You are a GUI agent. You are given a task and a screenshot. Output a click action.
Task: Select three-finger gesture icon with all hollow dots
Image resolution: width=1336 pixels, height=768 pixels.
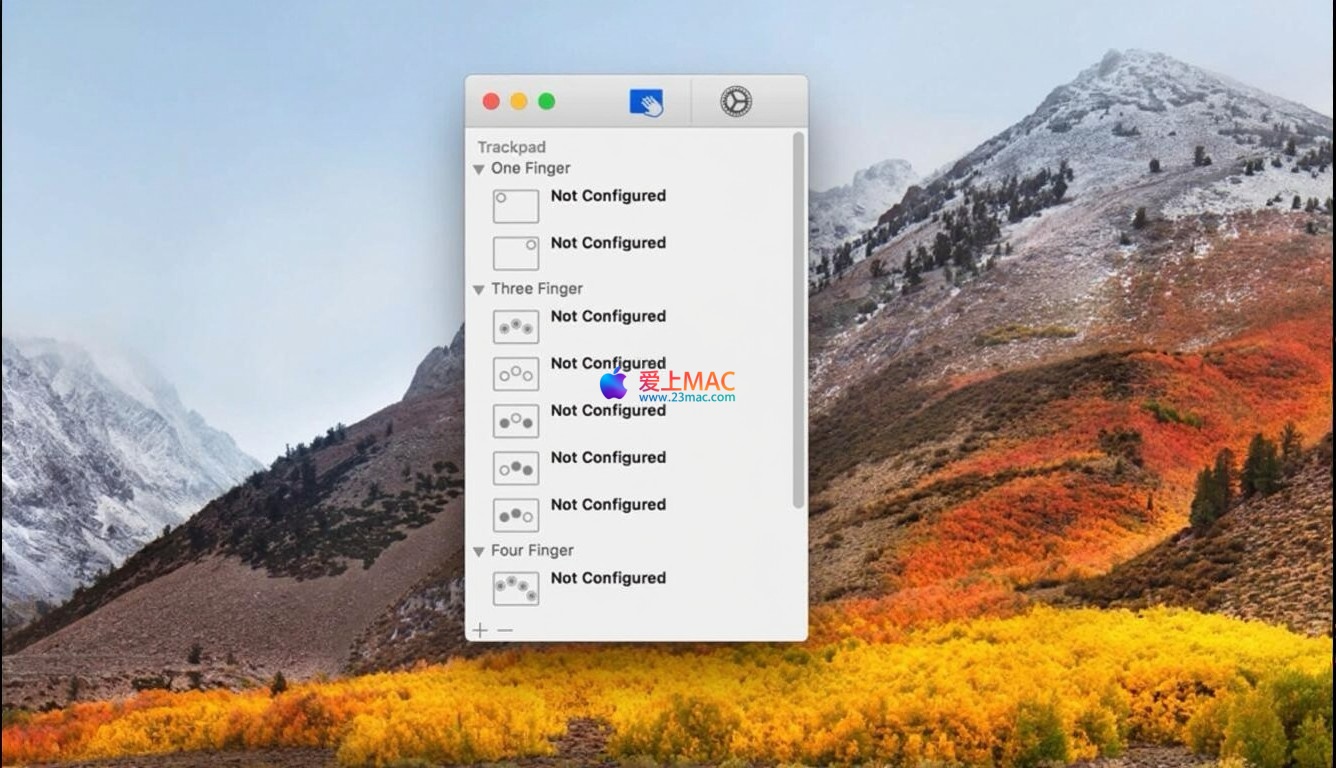516,374
